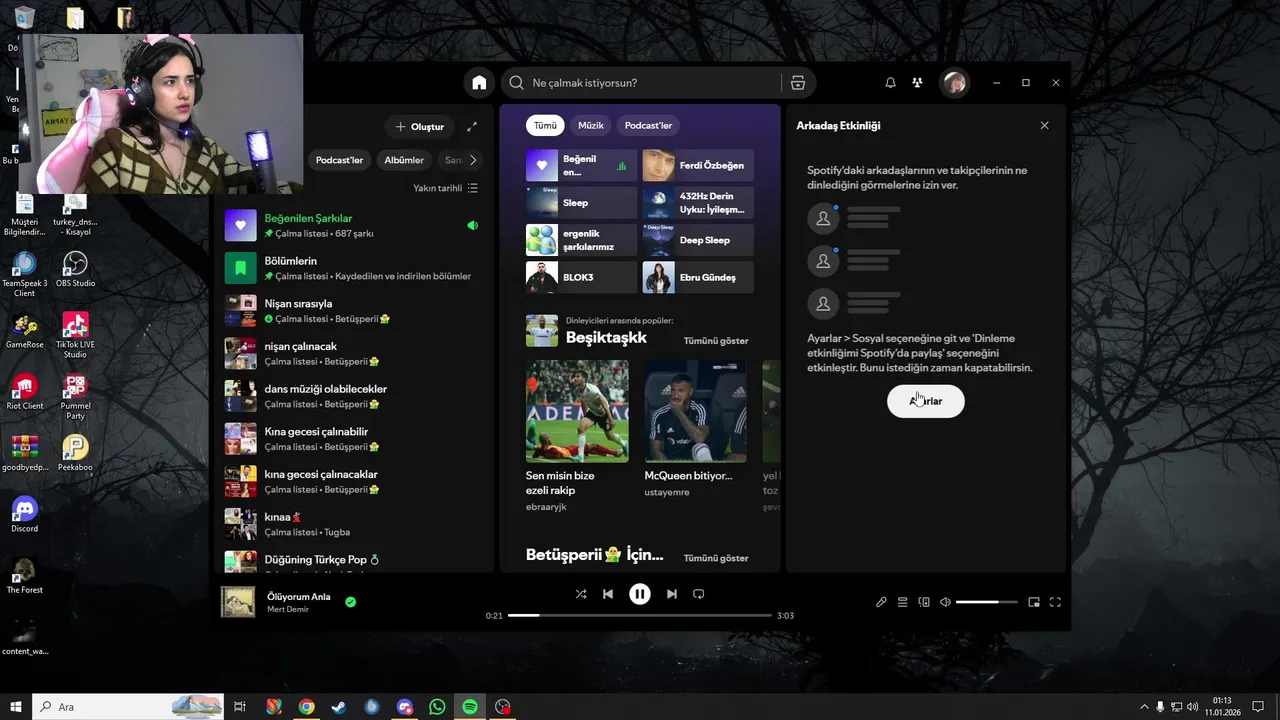Open Bölümlerin saved episodes
This screenshot has height=720, width=1280.
click(352, 268)
